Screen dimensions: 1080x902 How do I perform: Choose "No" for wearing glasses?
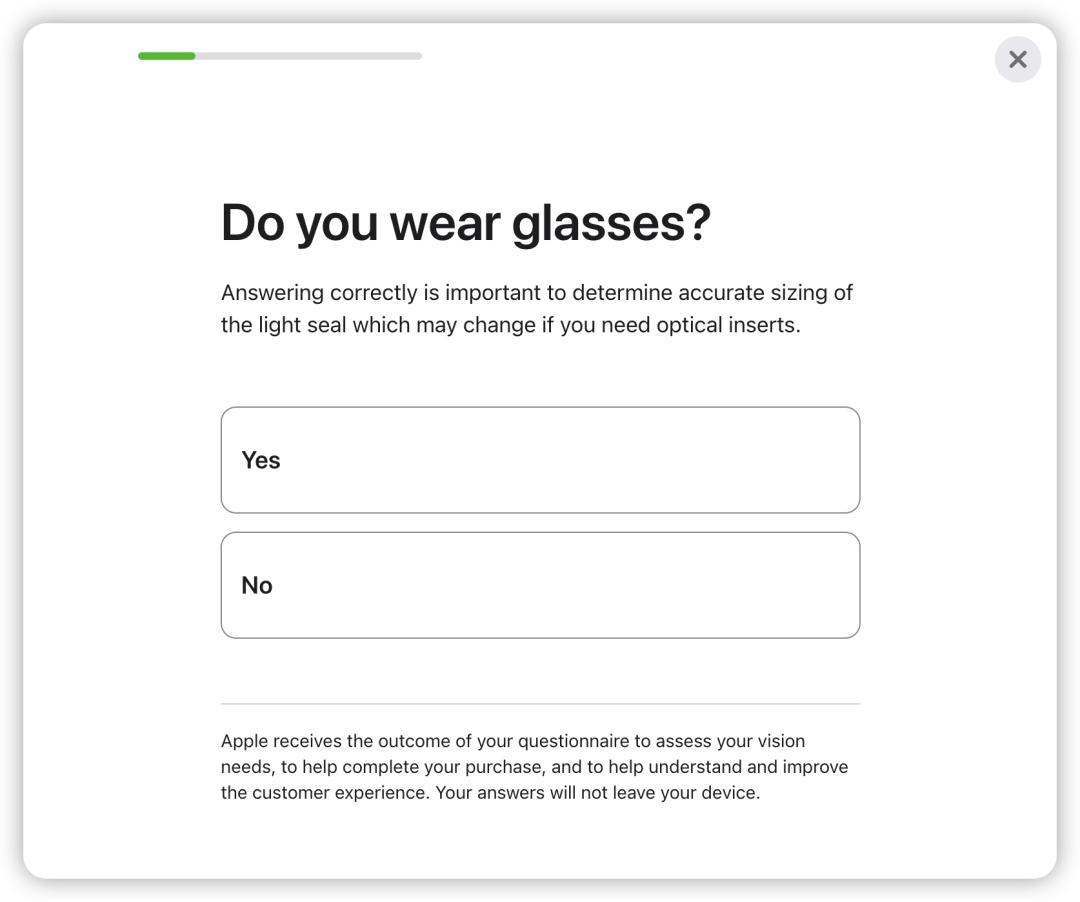pyautogui.click(x=540, y=585)
